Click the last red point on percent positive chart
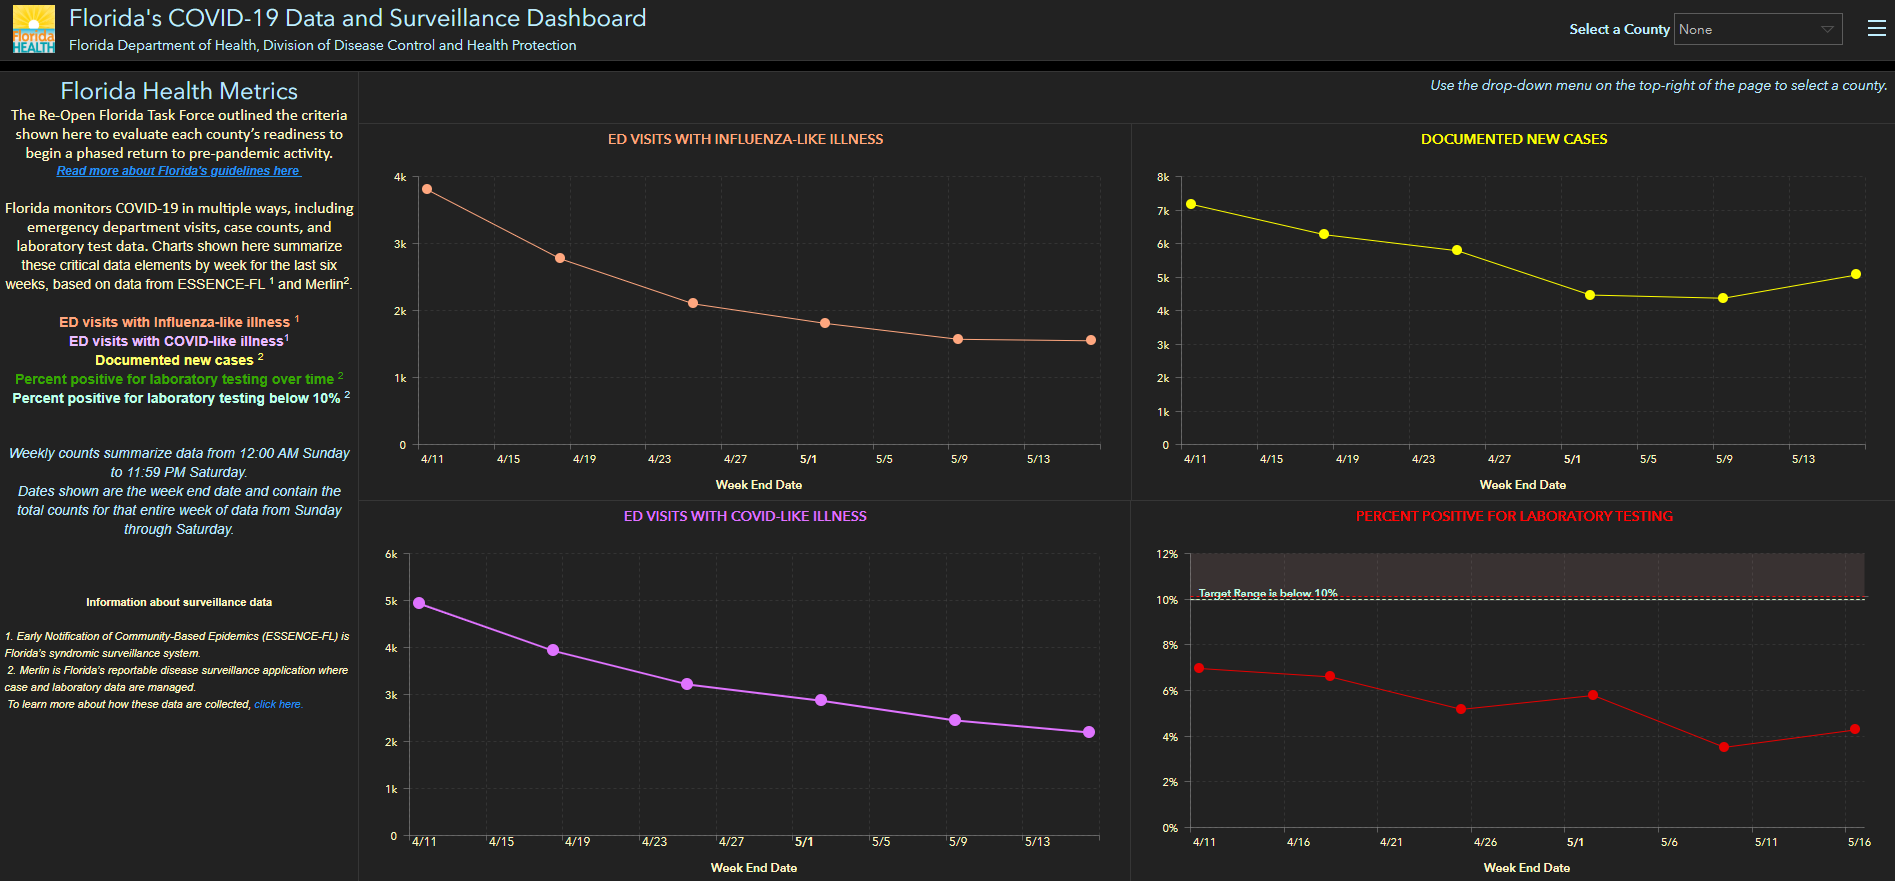The height and width of the screenshot is (881, 1895). pos(1855,729)
